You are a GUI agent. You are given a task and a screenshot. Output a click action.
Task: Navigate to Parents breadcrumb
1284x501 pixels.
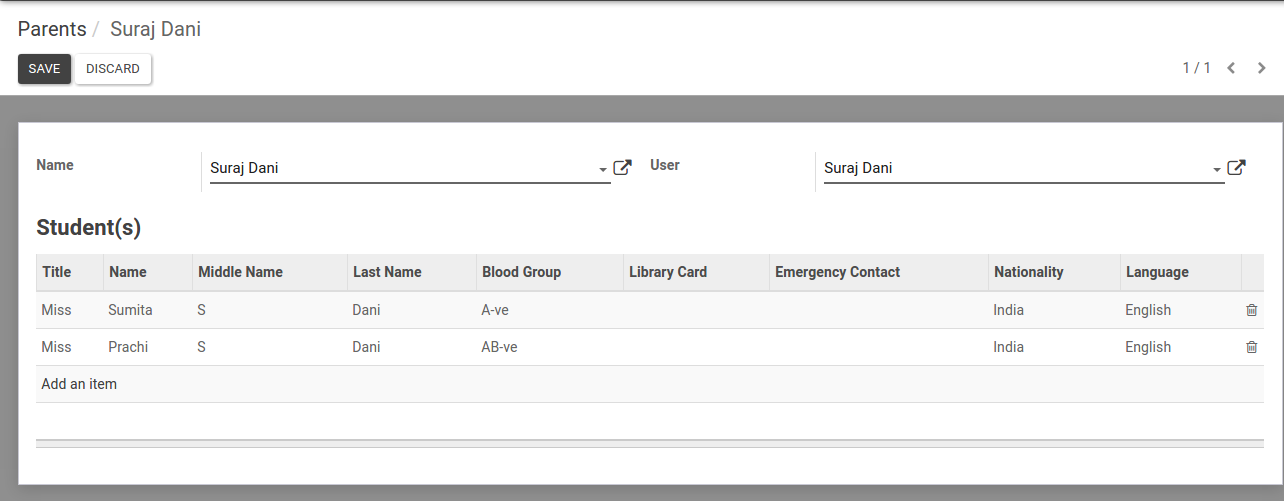(52, 29)
